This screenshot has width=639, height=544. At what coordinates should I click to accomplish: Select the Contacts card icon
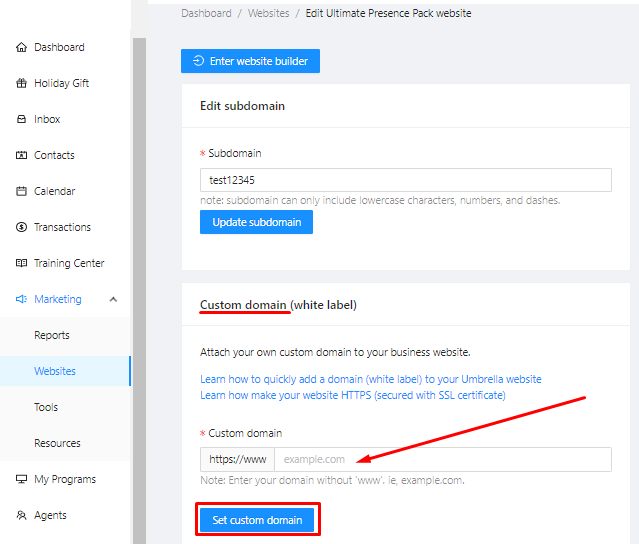21,155
